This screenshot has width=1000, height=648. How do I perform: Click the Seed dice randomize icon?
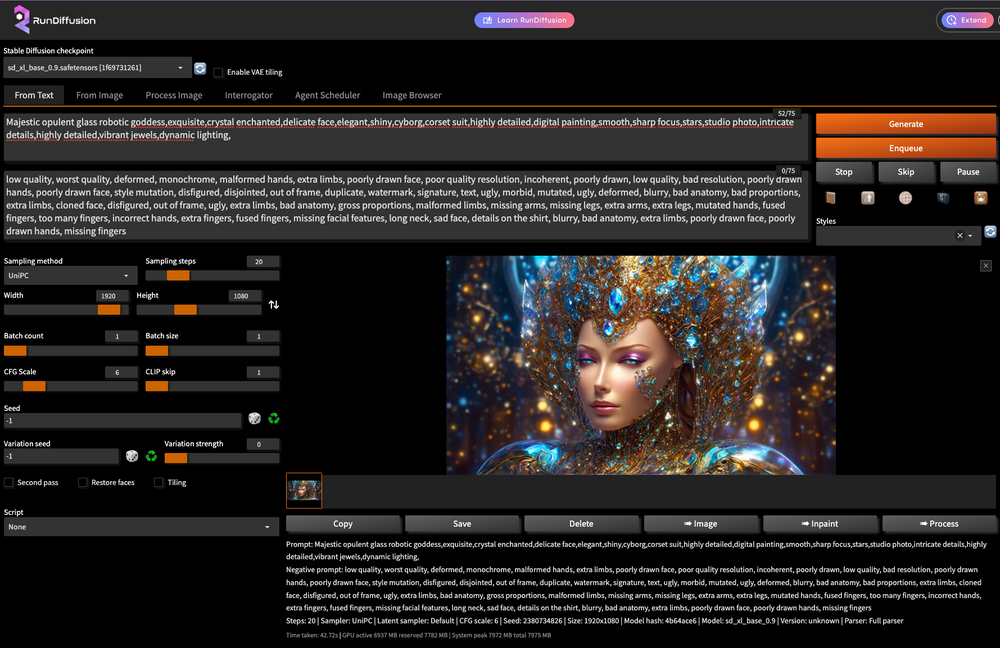coord(255,420)
